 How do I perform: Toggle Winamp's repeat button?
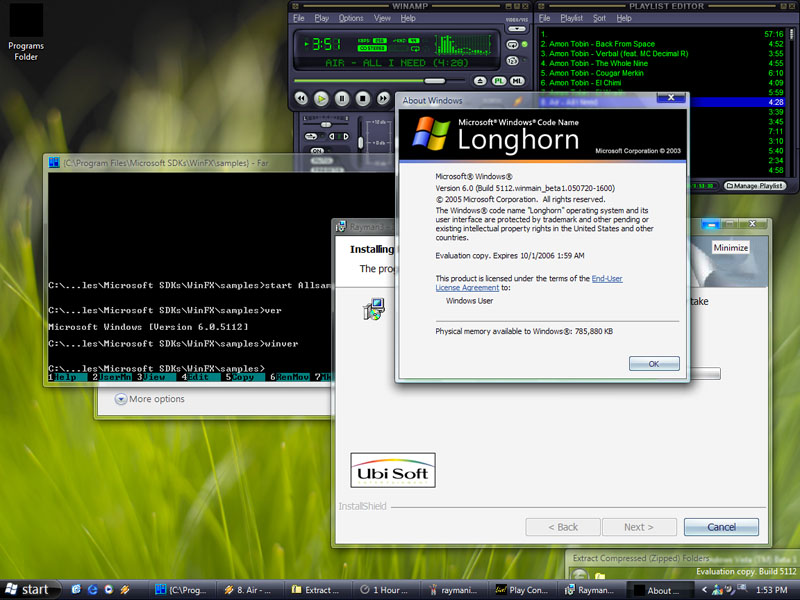(x=512, y=45)
